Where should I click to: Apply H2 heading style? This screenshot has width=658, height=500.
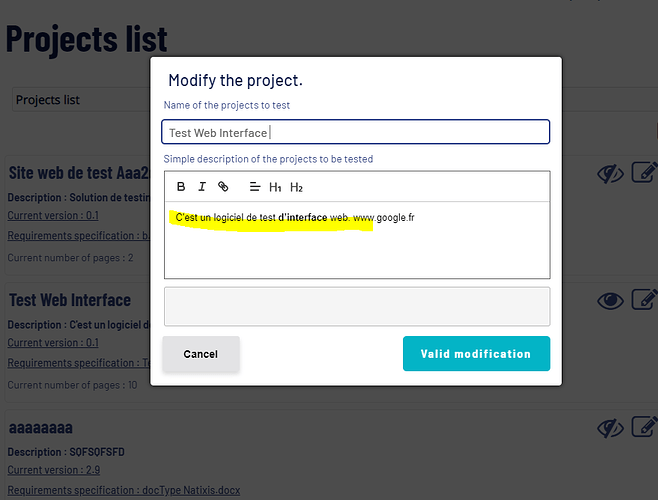tap(296, 187)
